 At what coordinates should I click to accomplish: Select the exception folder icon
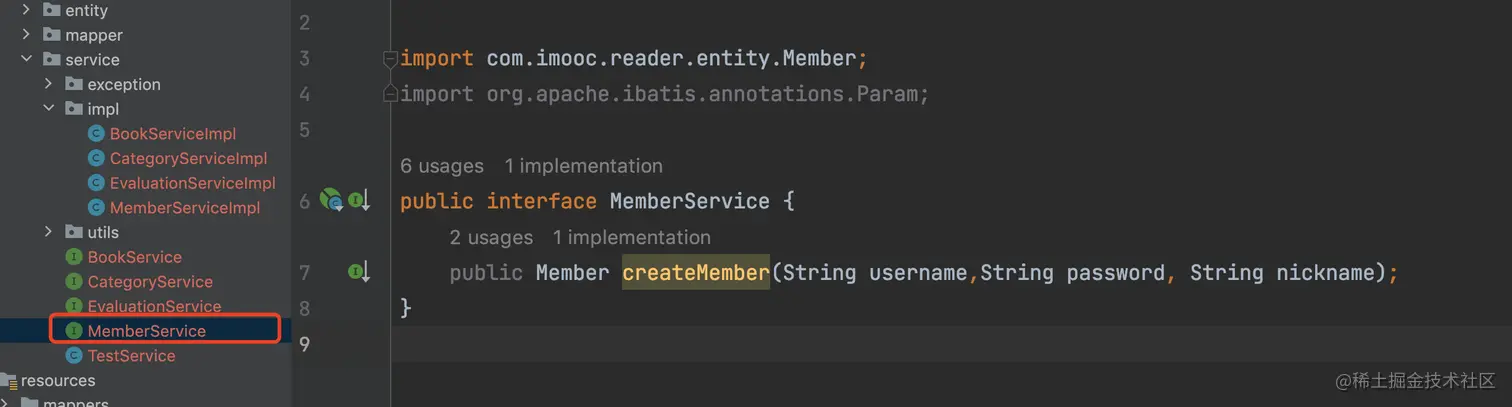point(74,84)
